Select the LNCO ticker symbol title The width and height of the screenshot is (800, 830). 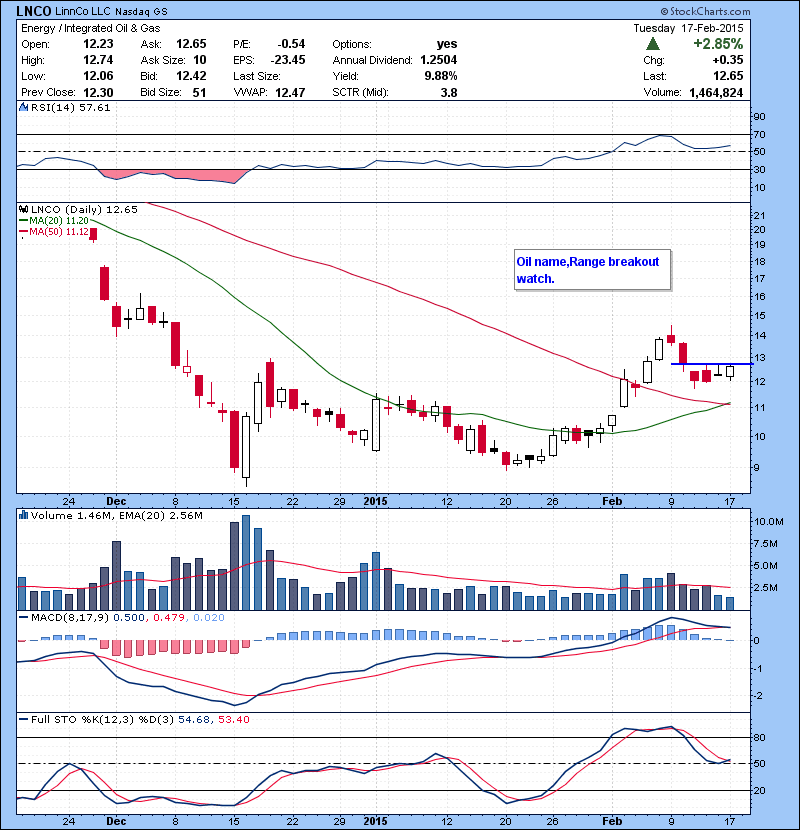33,11
